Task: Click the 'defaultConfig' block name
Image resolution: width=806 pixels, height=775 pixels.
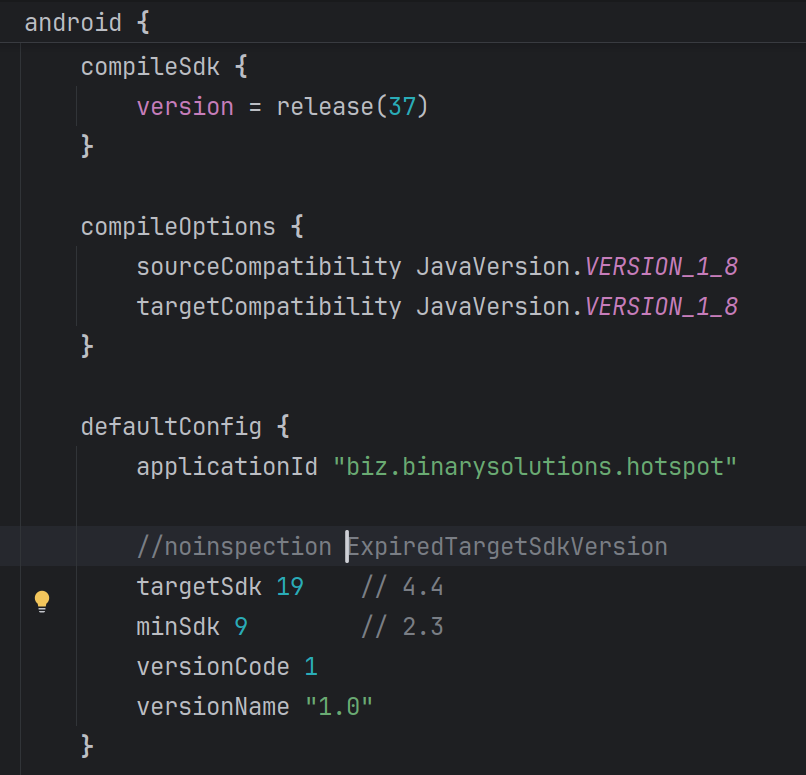Action: [x=171, y=427]
